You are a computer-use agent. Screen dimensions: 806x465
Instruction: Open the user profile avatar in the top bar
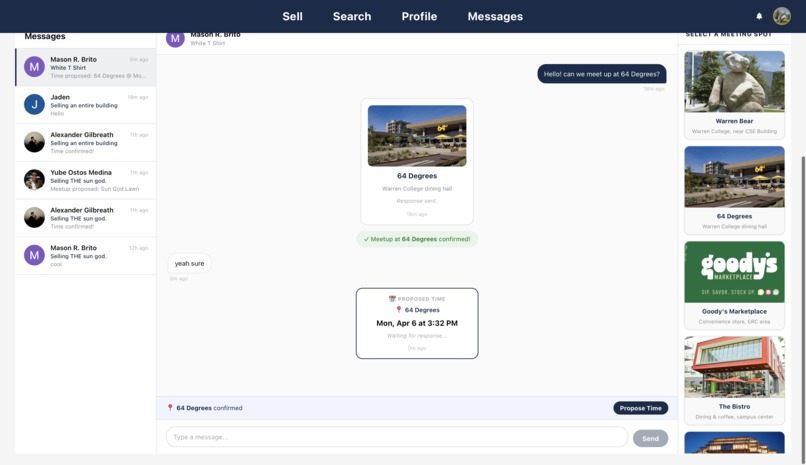point(782,16)
